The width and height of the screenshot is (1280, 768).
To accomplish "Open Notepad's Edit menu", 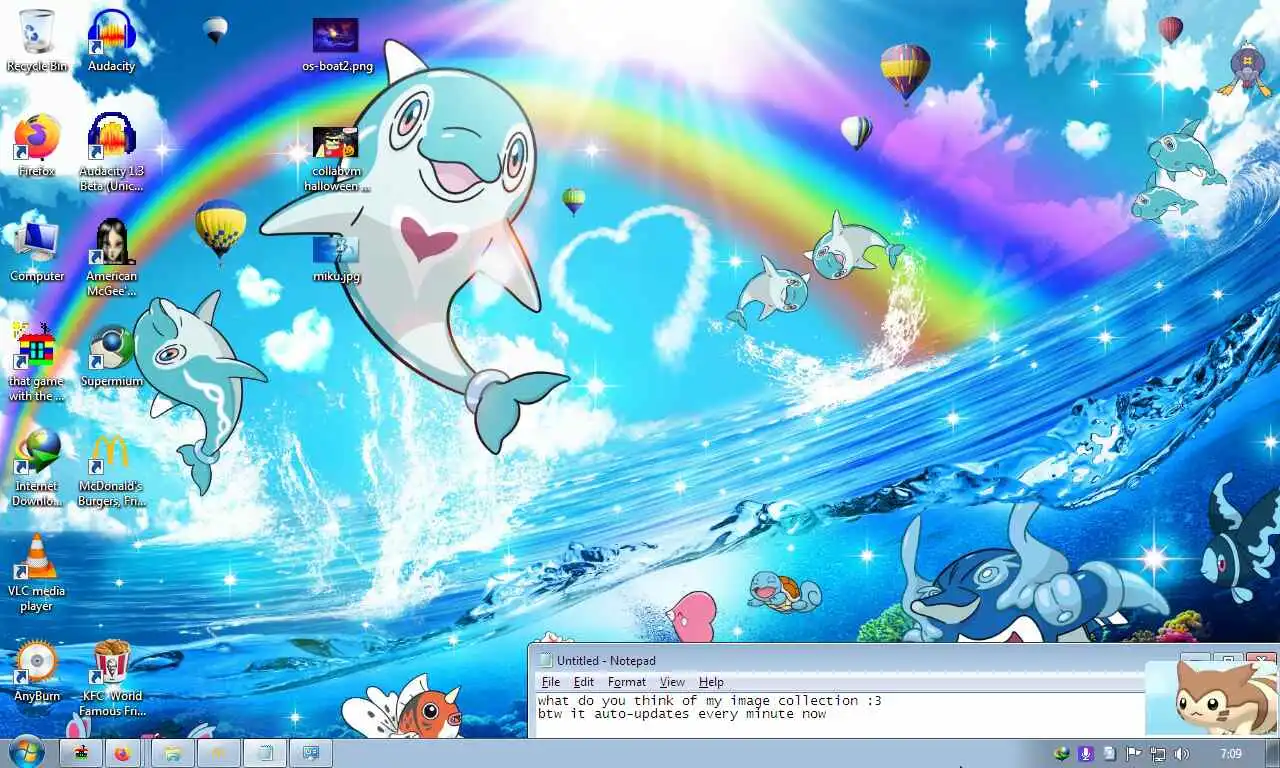I will point(584,682).
